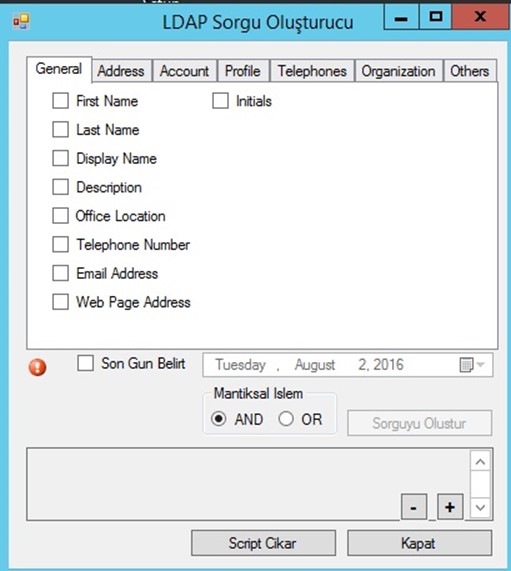The image size is (511, 571).
Task: Tick the Son Gun Belirt checkbox
Action: tap(85, 363)
